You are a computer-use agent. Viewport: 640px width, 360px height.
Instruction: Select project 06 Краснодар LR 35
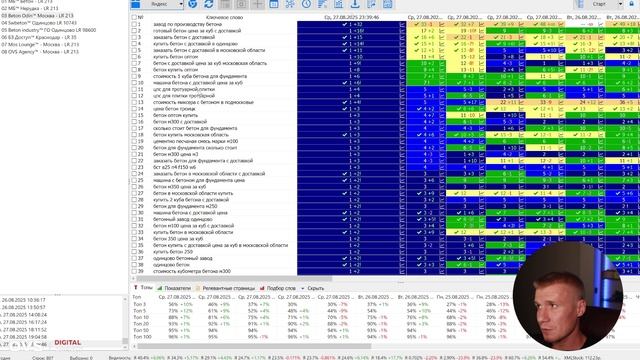[x=39, y=37]
